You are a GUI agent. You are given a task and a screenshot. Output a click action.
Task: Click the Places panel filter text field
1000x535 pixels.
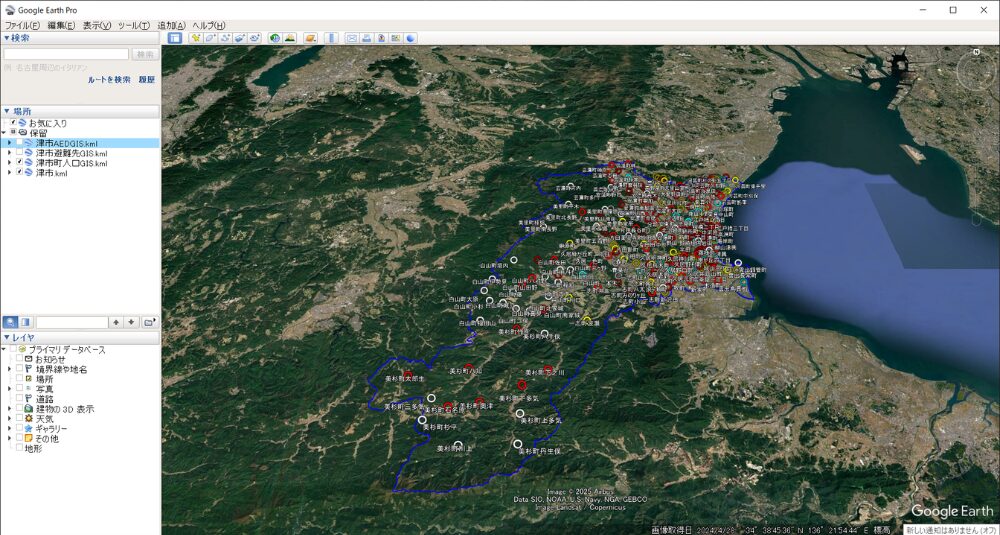click(72, 322)
